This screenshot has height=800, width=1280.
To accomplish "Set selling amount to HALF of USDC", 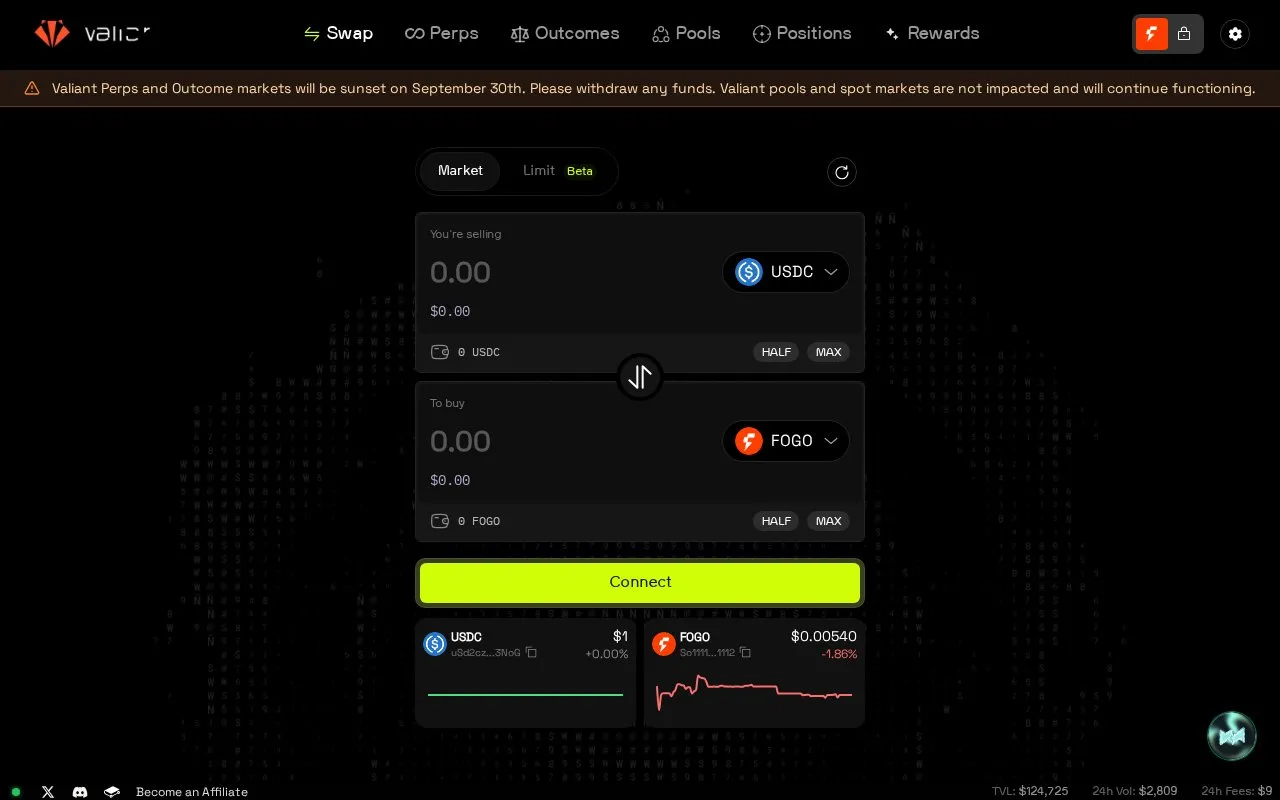I will click(776, 352).
